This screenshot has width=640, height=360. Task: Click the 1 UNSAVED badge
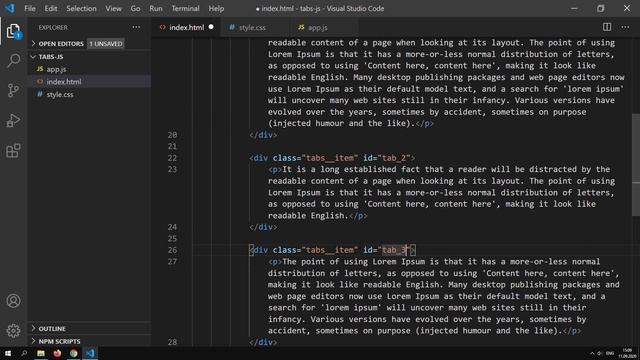(106, 43)
